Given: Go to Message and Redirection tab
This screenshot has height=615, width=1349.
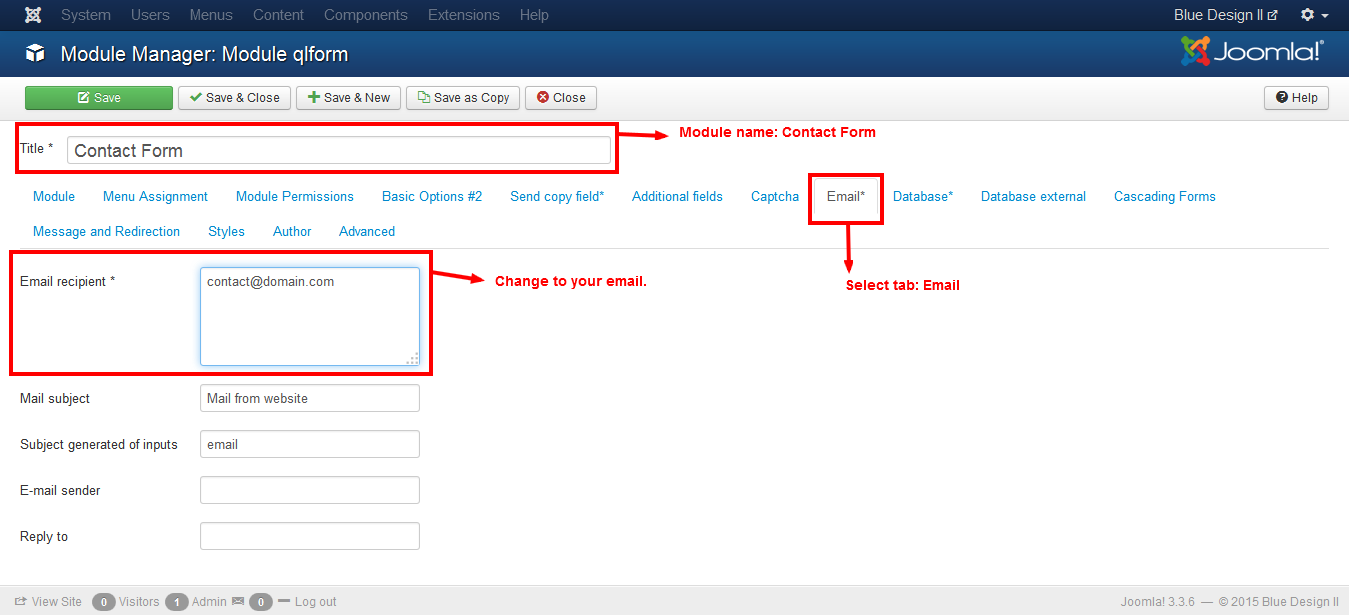Looking at the screenshot, I should click(106, 232).
